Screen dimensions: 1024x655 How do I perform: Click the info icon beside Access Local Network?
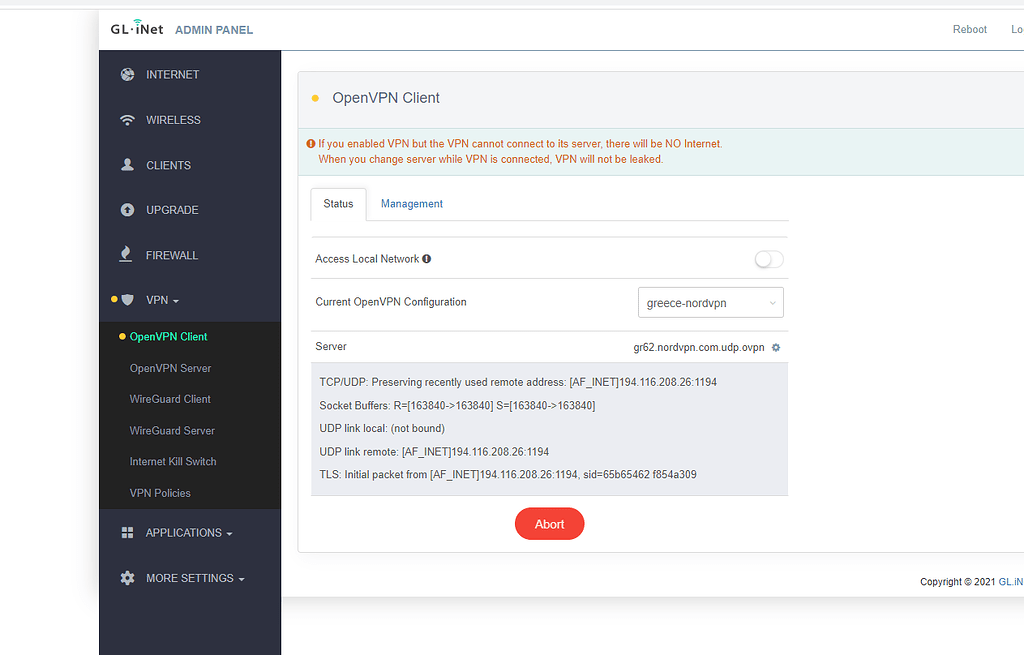tap(427, 258)
